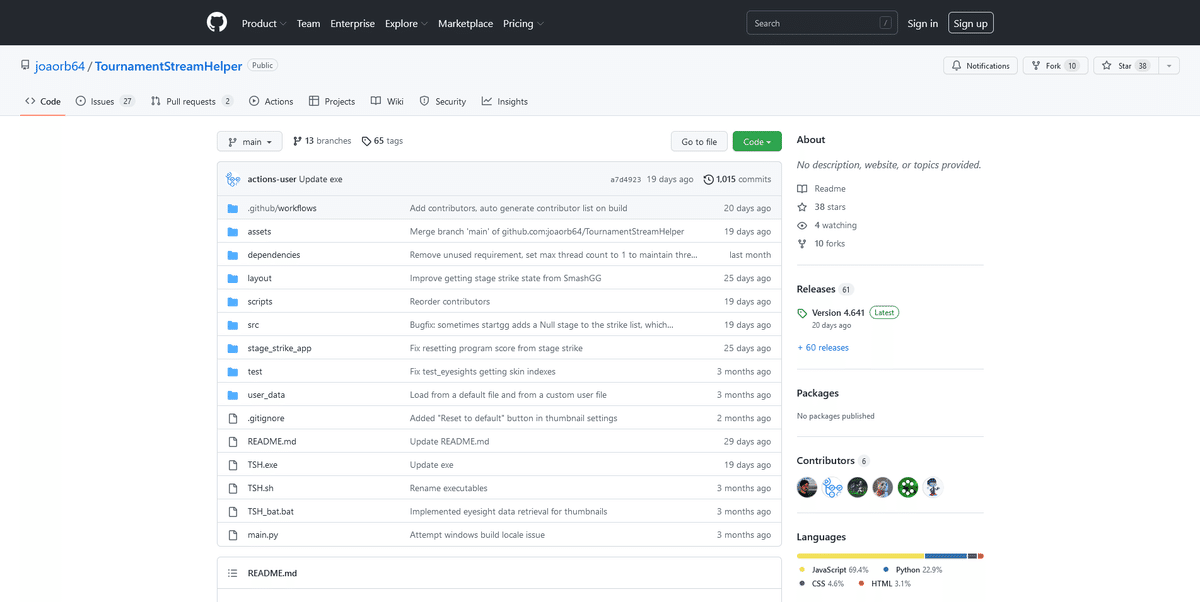Focus the Search input field
This screenshot has height=602, width=1200.
click(822, 23)
